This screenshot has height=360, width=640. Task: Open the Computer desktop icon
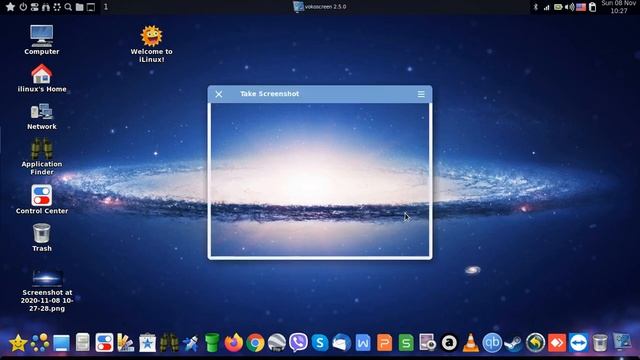(42, 40)
